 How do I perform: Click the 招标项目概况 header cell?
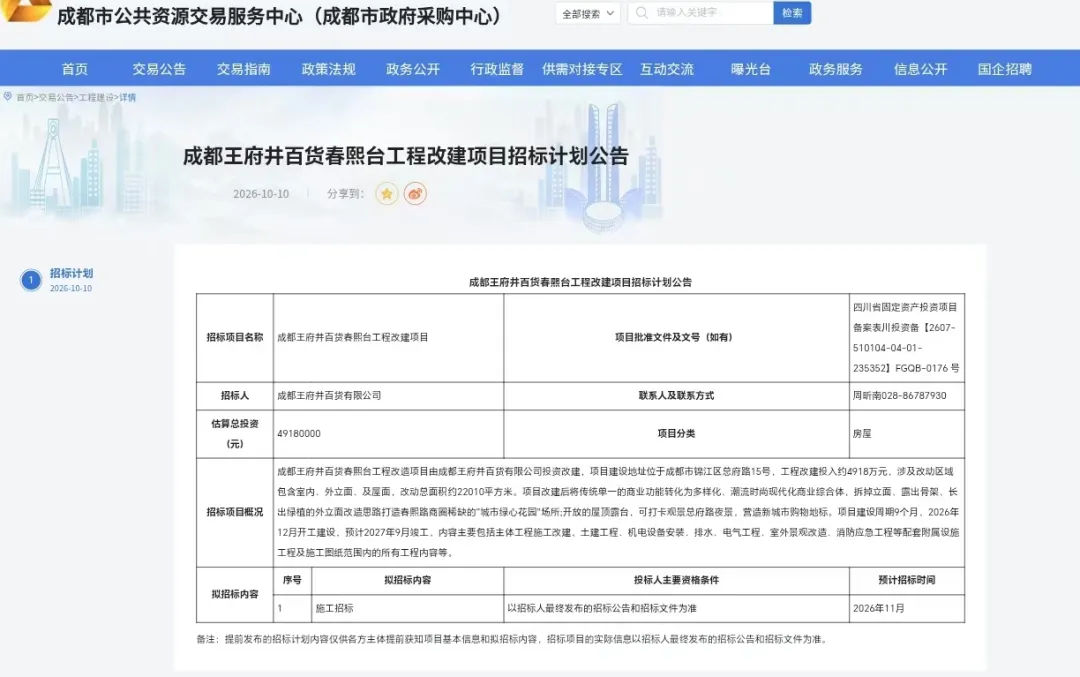pos(235,512)
